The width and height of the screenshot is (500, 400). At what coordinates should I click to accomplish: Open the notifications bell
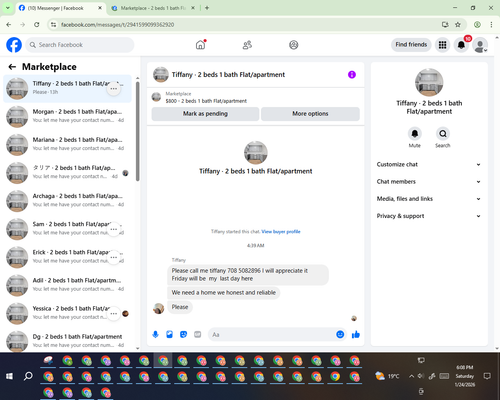pyautogui.click(x=461, y=45)
